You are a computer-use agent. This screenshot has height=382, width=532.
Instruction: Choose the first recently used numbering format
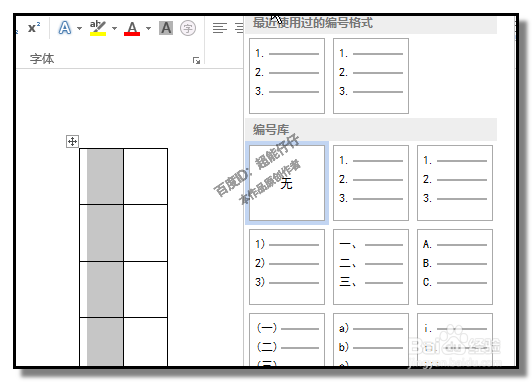287,76
